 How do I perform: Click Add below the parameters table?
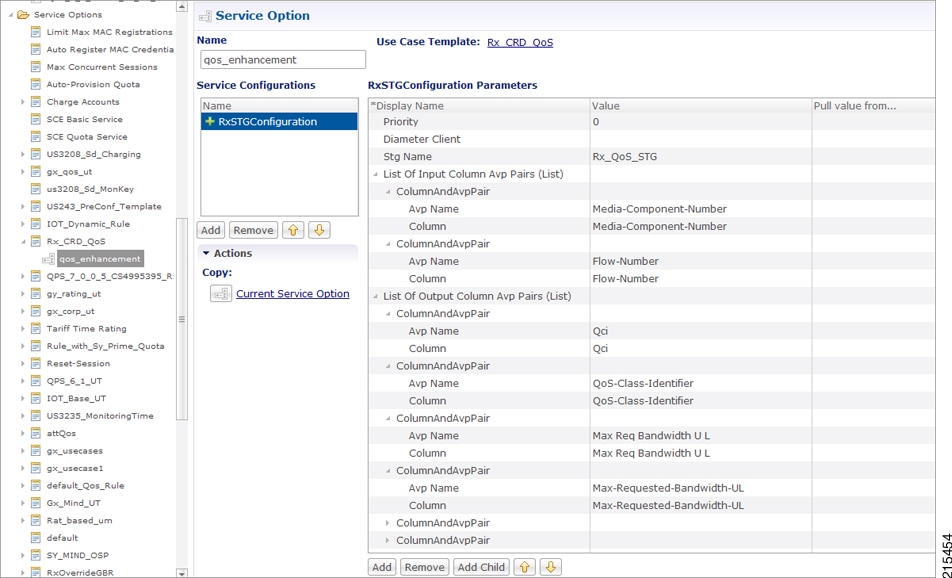382,567
